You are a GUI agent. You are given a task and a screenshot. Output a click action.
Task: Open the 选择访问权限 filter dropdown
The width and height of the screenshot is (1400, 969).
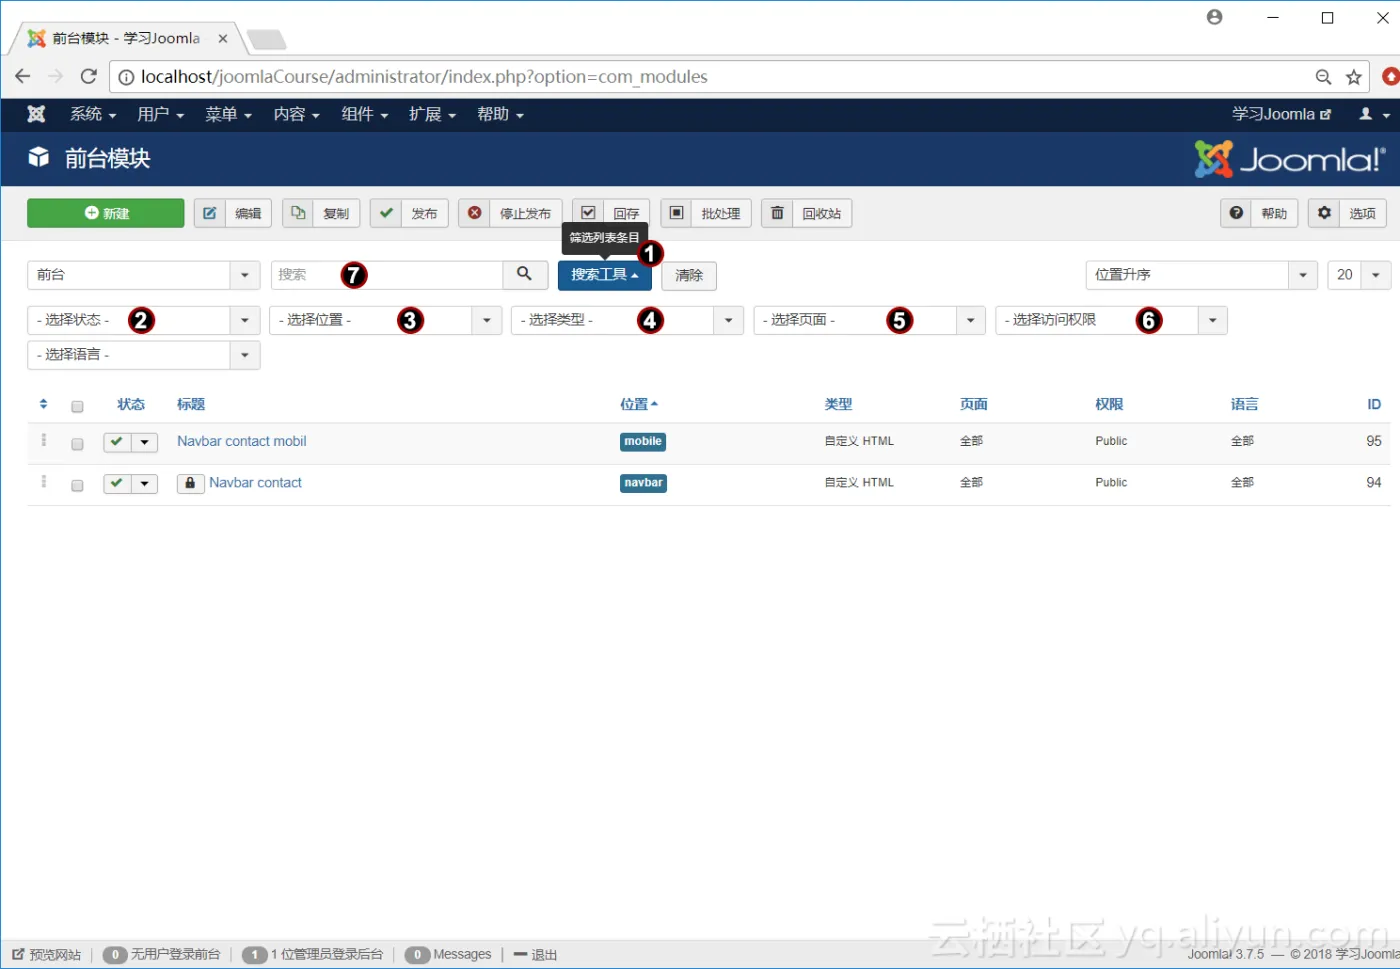point(1111,320)
